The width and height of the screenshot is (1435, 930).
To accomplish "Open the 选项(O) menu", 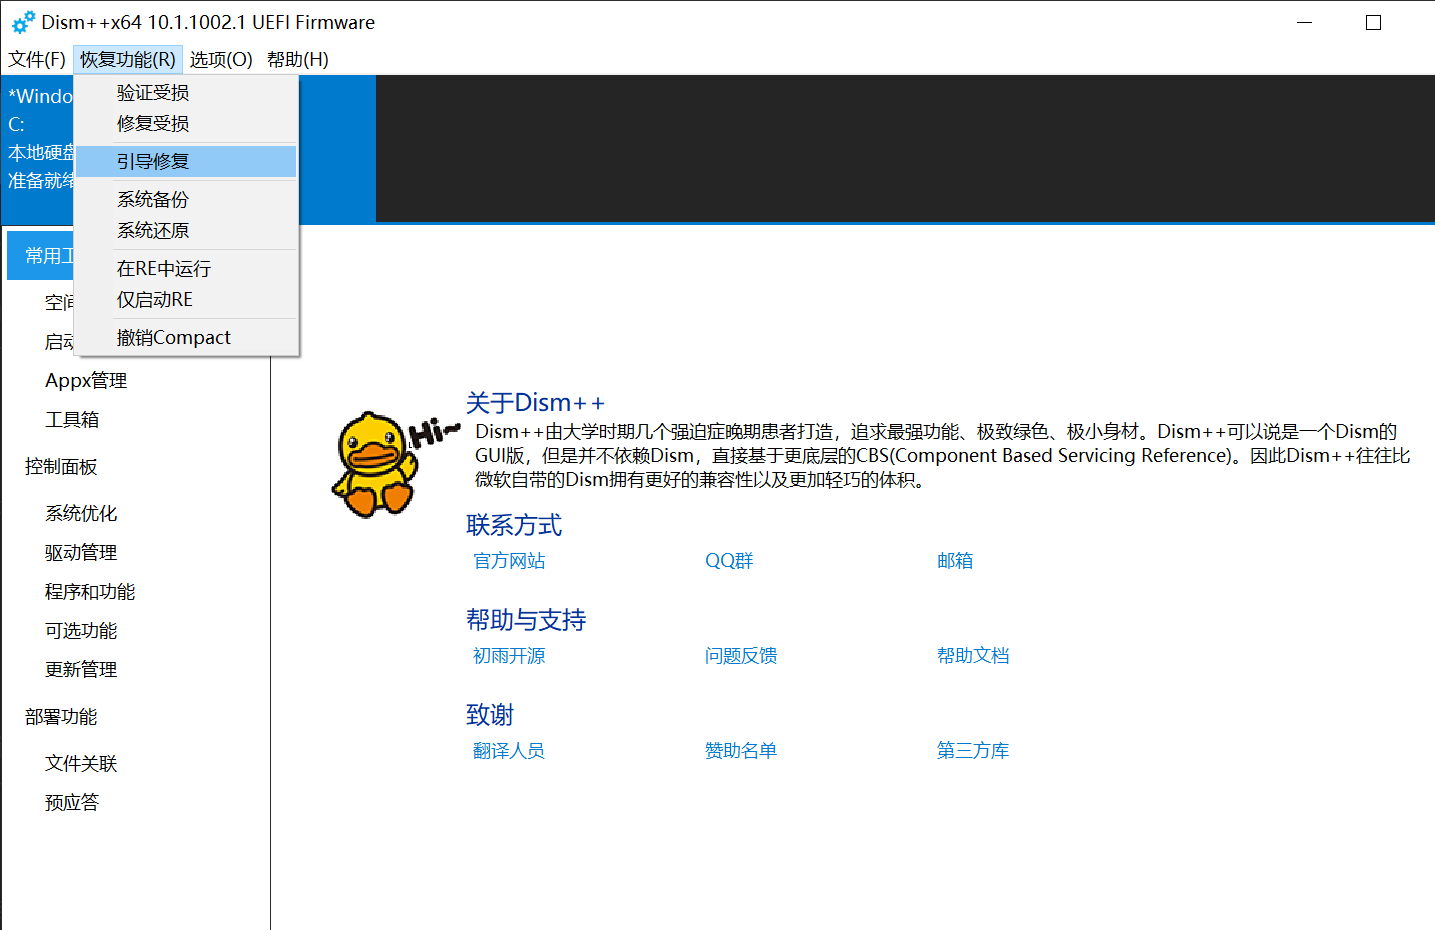I will click(x=220, y=59).
